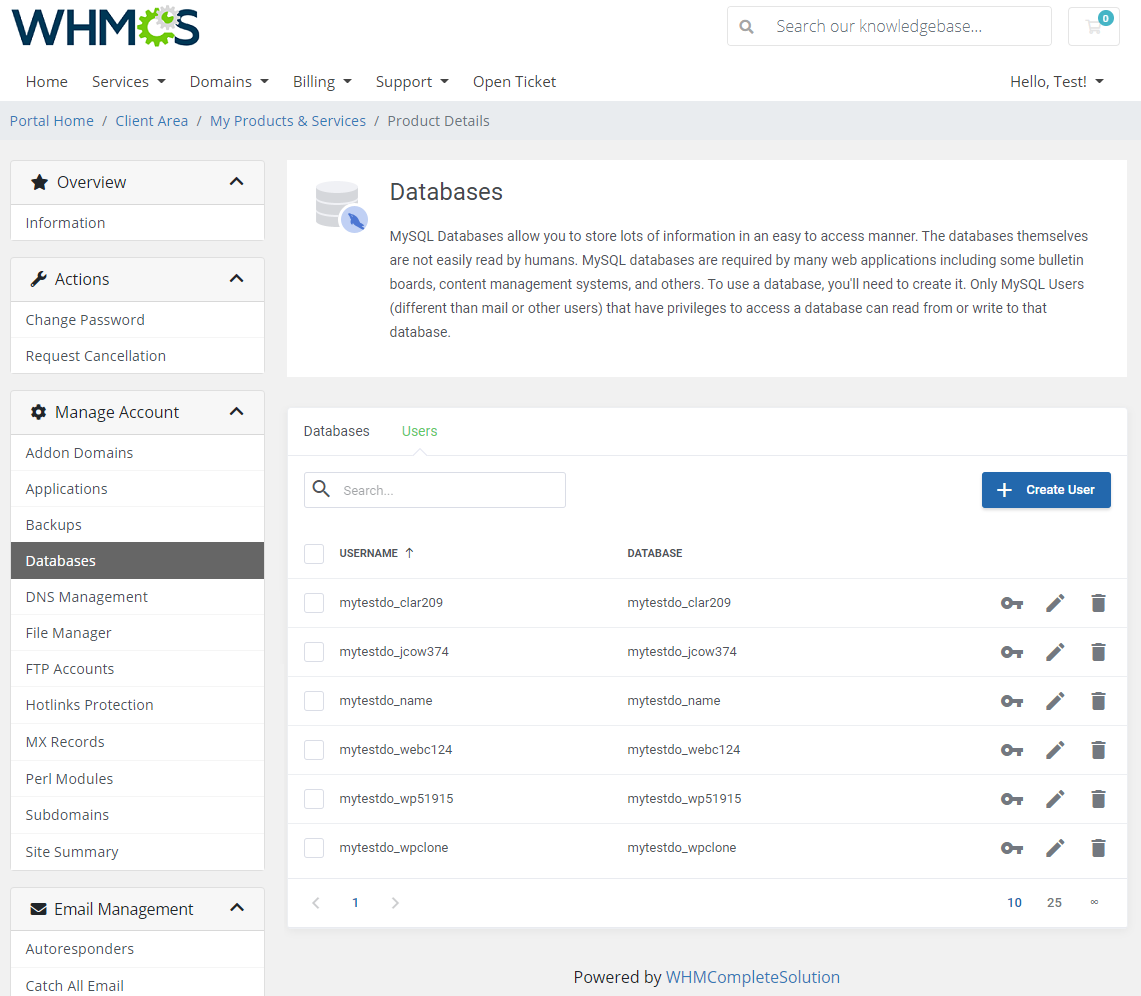
Task: Select all users via header checkbox
Action: pyautogui.click(x=313, y=553)
